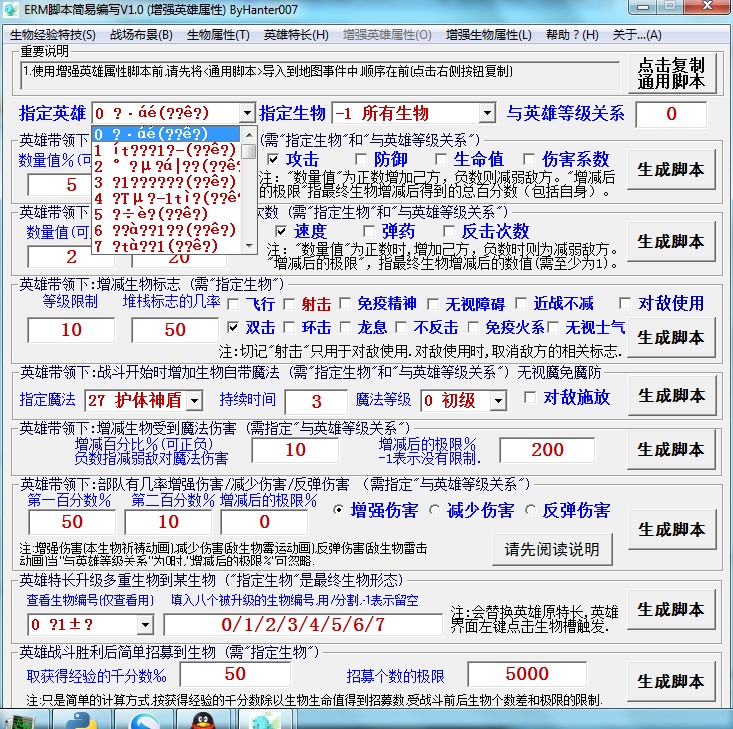Enable the 环击 checkbox
The image size is (733, 729).
pyautogui.click(x=289, y=327)
